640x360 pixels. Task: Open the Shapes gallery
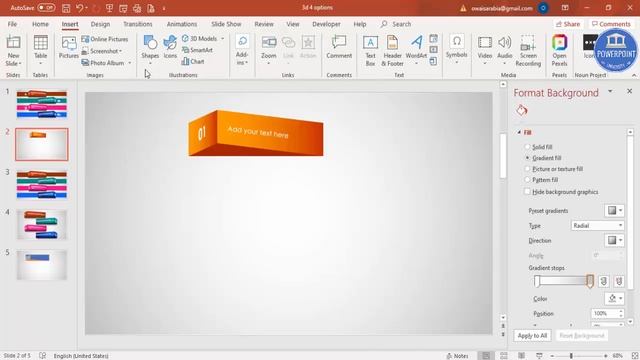[x=150, y=50]
